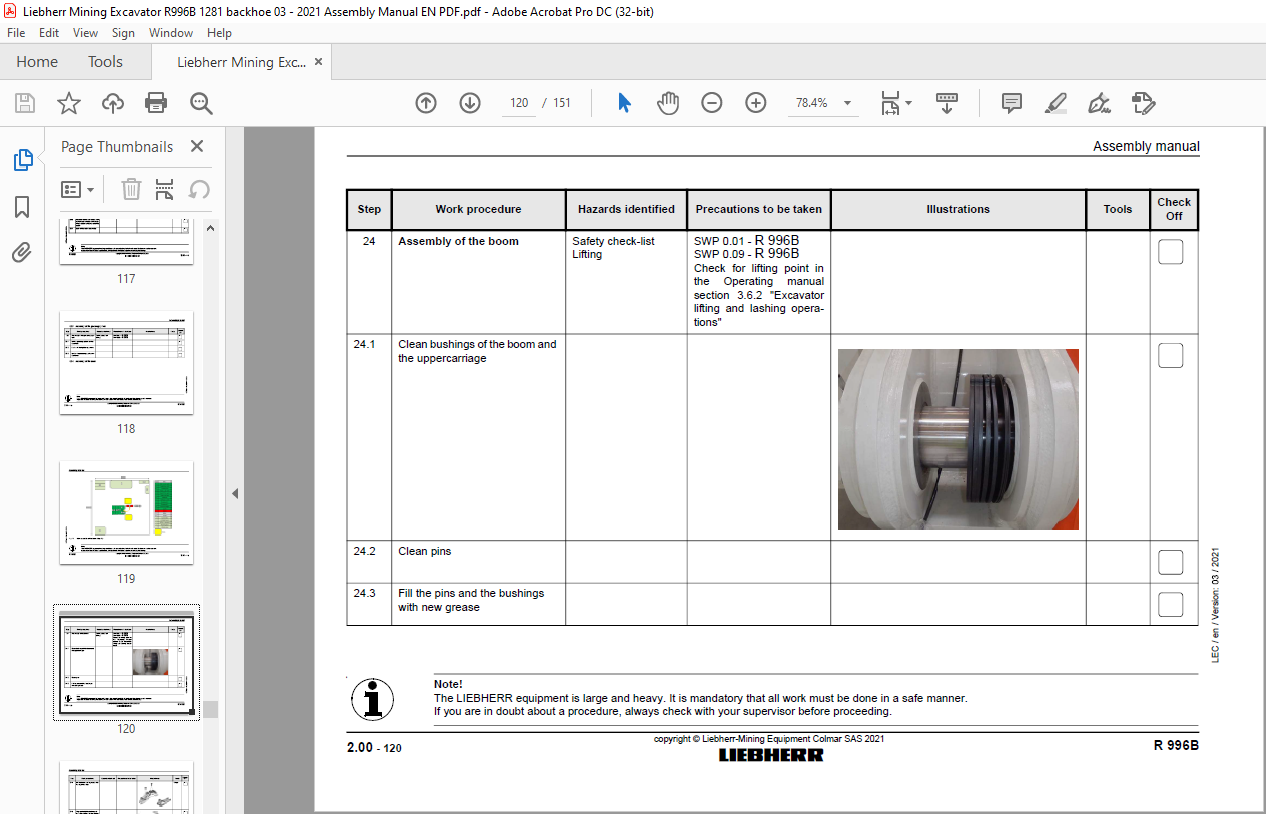Open the Help menu
1266x814 pixels.
click(x=219, y=32)
